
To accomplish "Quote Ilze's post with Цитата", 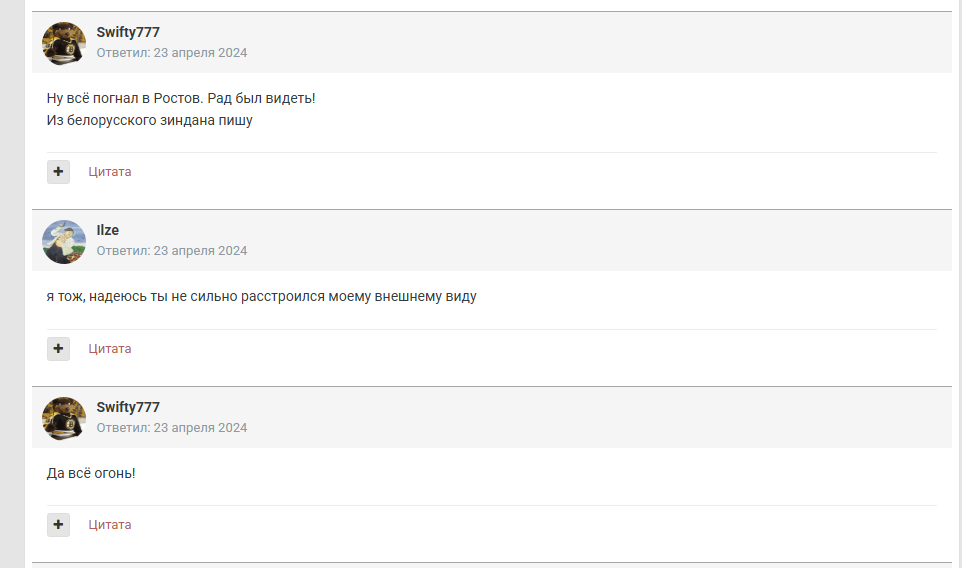I will [110, 349].
